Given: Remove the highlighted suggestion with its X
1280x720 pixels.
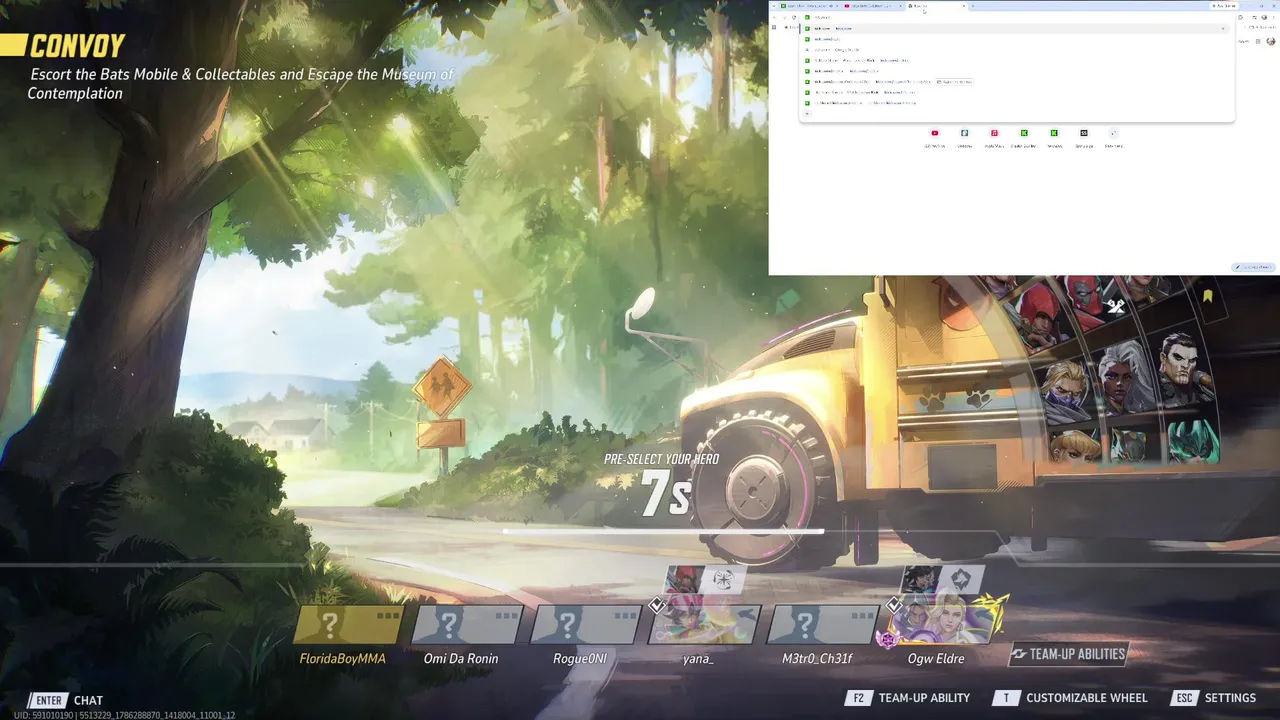Looking at the screenshot, I should pyautogui.click(x=1222, y=28).
